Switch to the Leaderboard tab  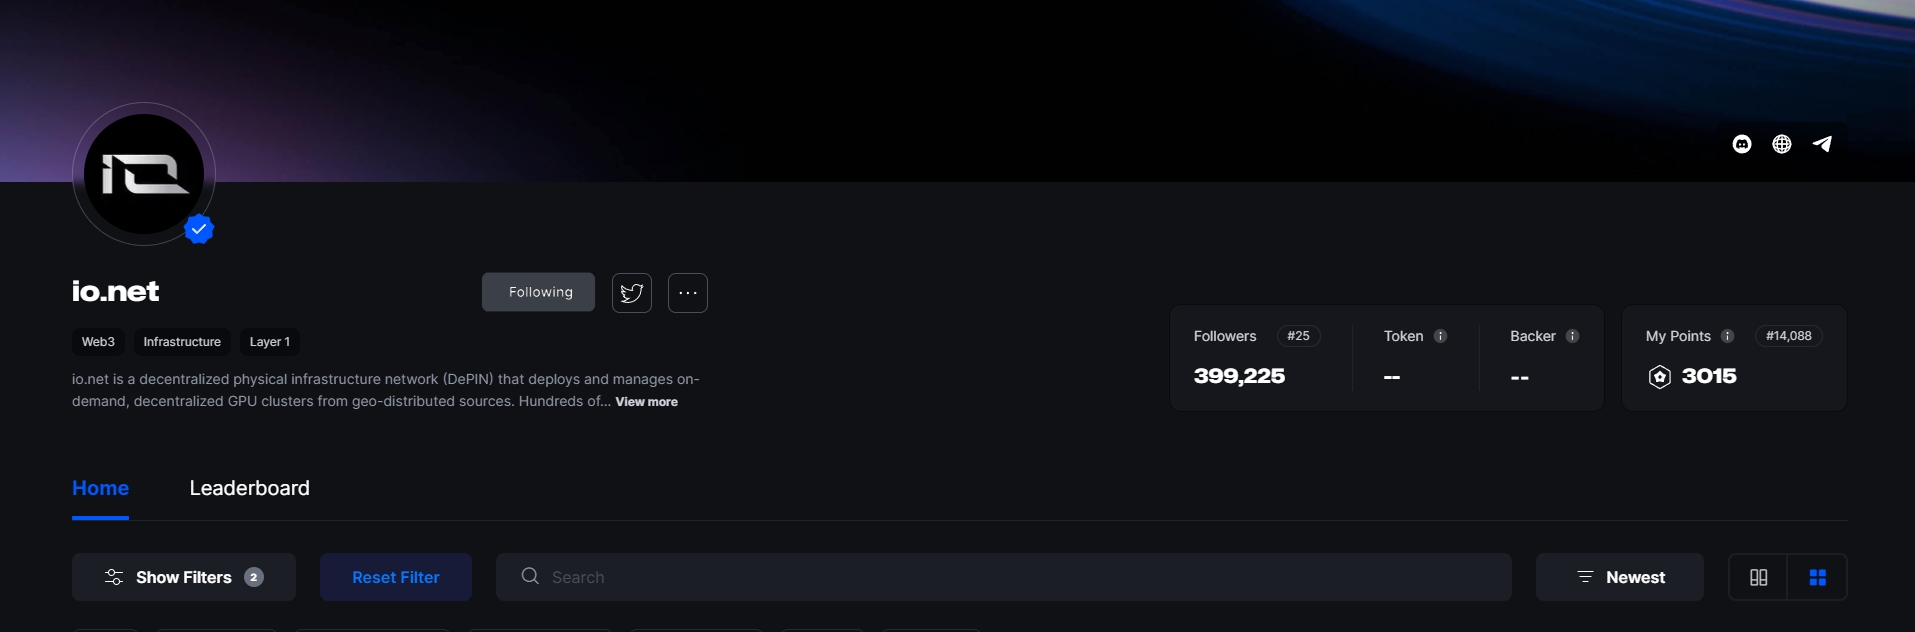[x=250, y=488]
